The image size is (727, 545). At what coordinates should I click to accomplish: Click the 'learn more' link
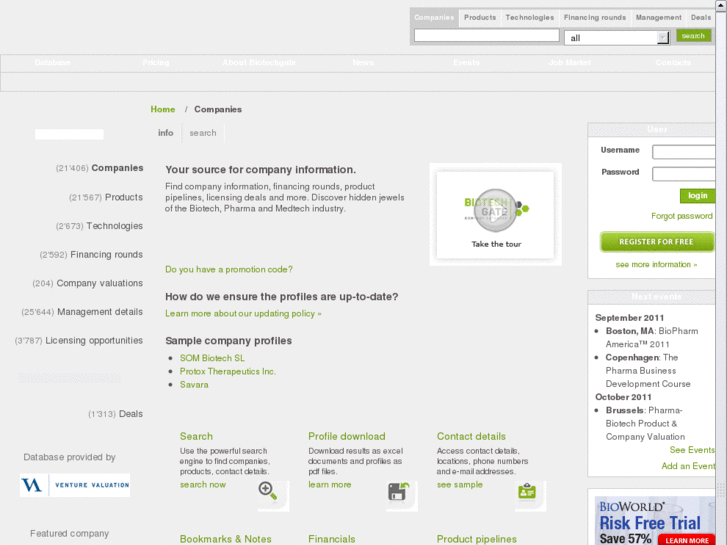[330, 485]
